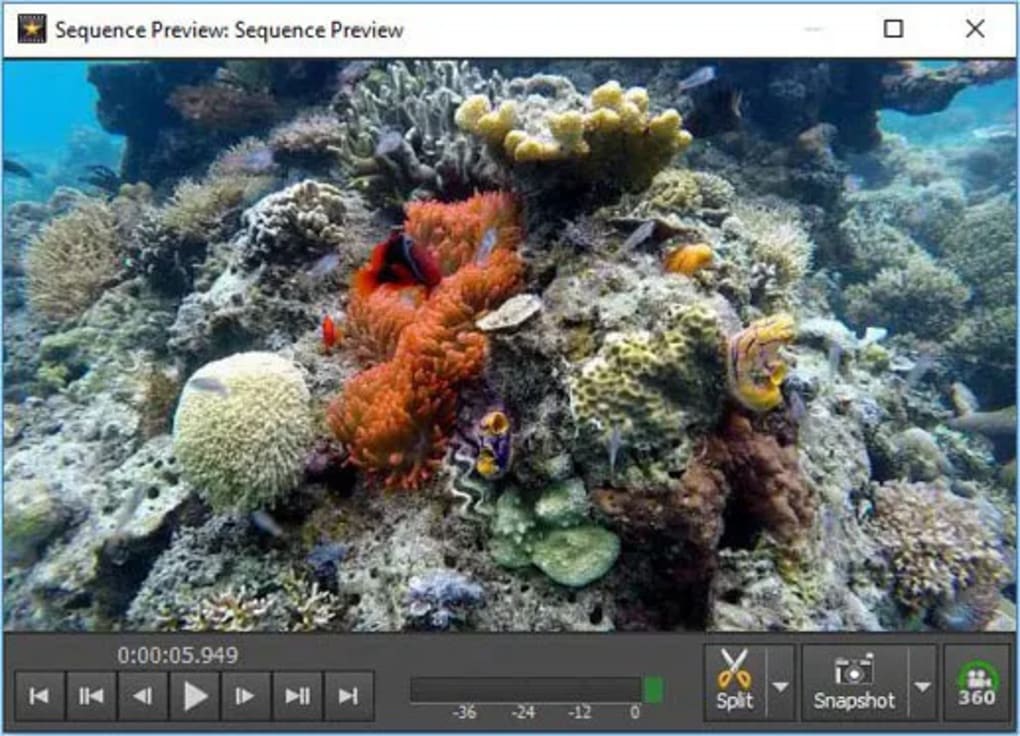The height and width of the screenshot is (736, 1020).
Task: Click the camera icon above Snapshot label
Action: 854,669
